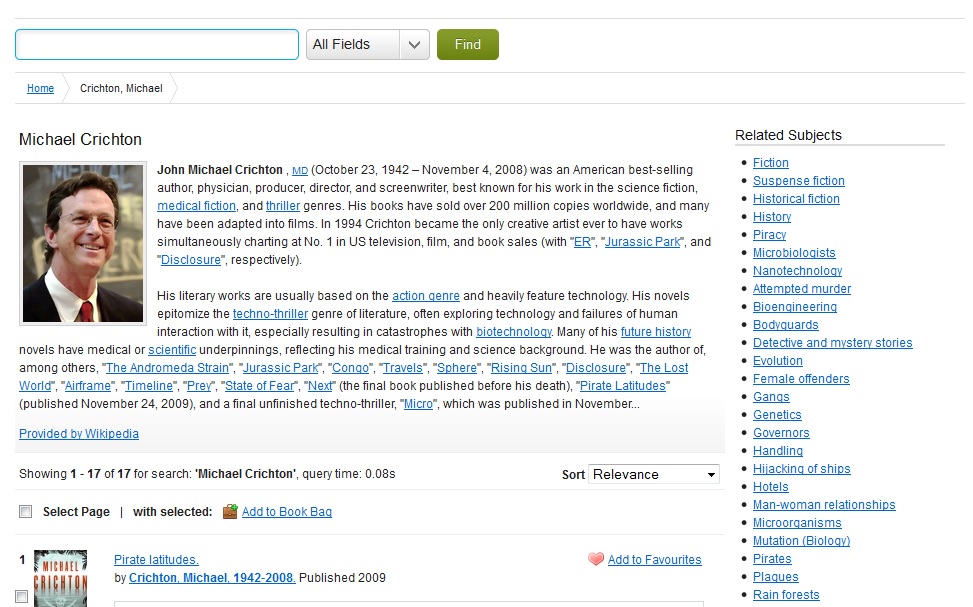The height and width of the screenshot is (607, 973).
Task: Select the Piracy related subject
Action: [769, 235]
